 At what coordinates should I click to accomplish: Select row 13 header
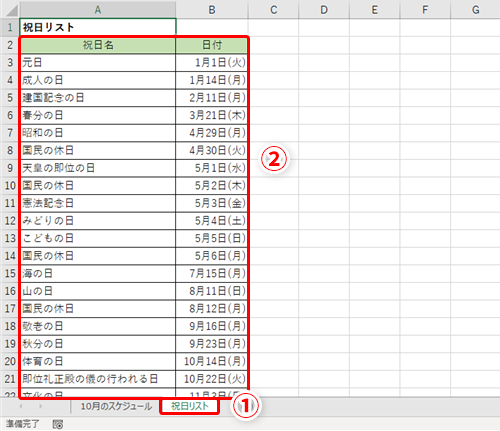click(x=10, y=238)
